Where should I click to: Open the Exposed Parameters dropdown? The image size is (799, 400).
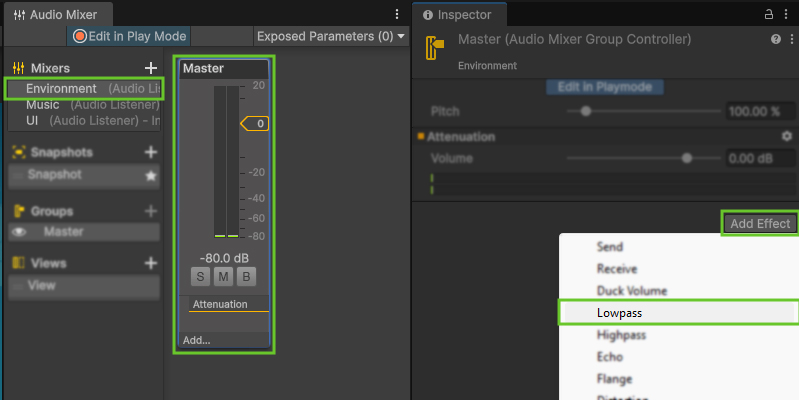pos(331,36)
